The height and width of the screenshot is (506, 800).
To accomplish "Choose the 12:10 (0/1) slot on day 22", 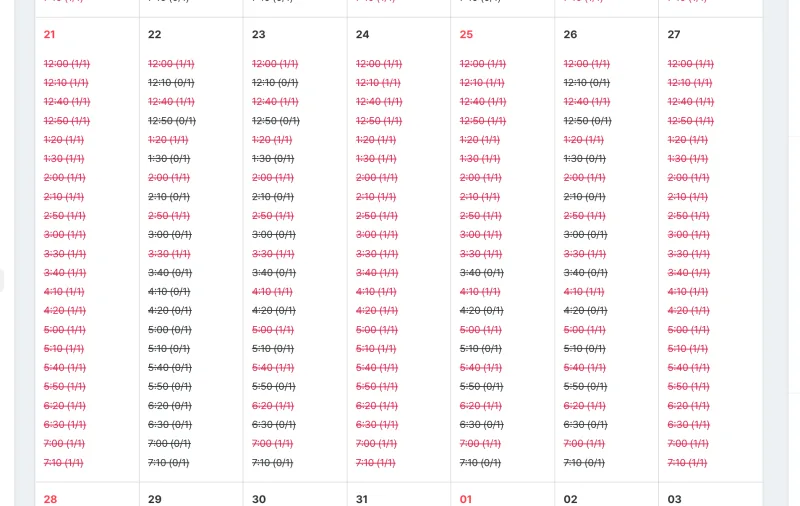I will (x=171, y=83).
